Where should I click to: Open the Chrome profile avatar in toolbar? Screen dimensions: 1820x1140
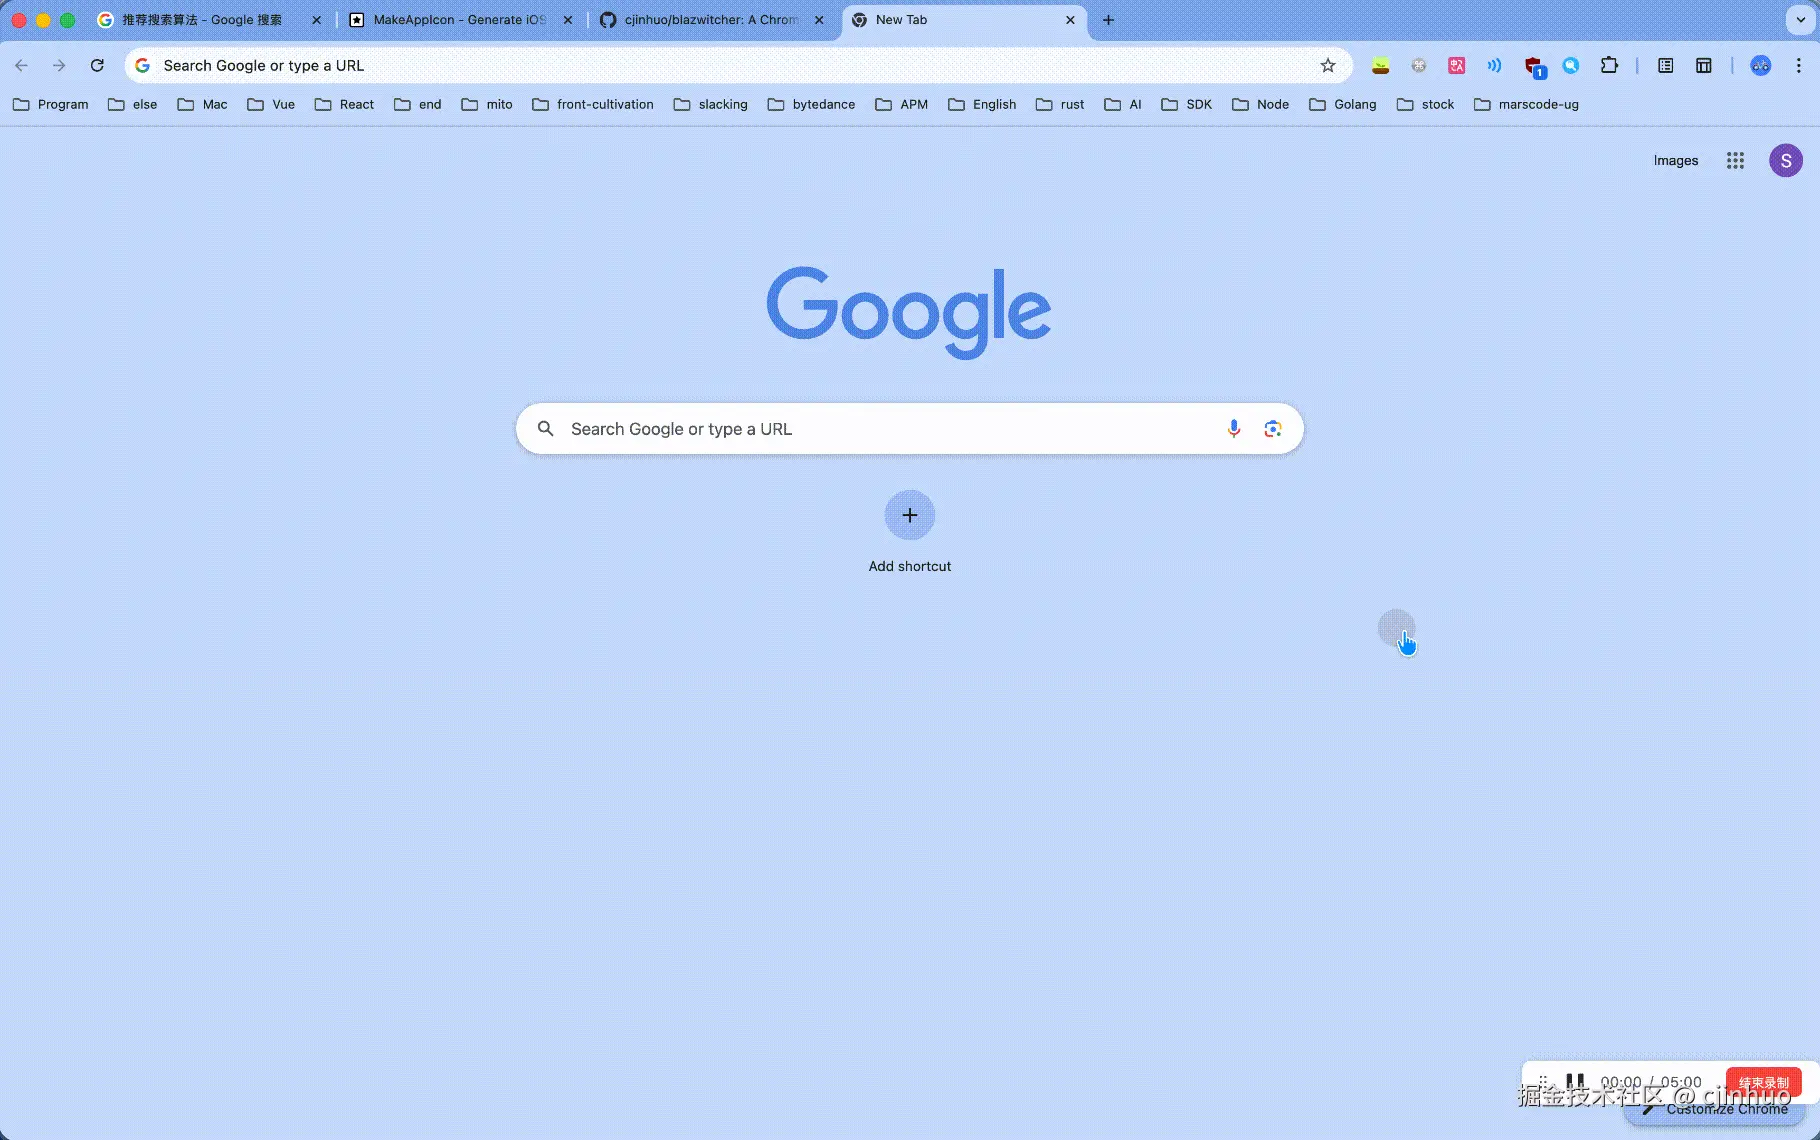pyautogui.click(x=1761, y=66)
